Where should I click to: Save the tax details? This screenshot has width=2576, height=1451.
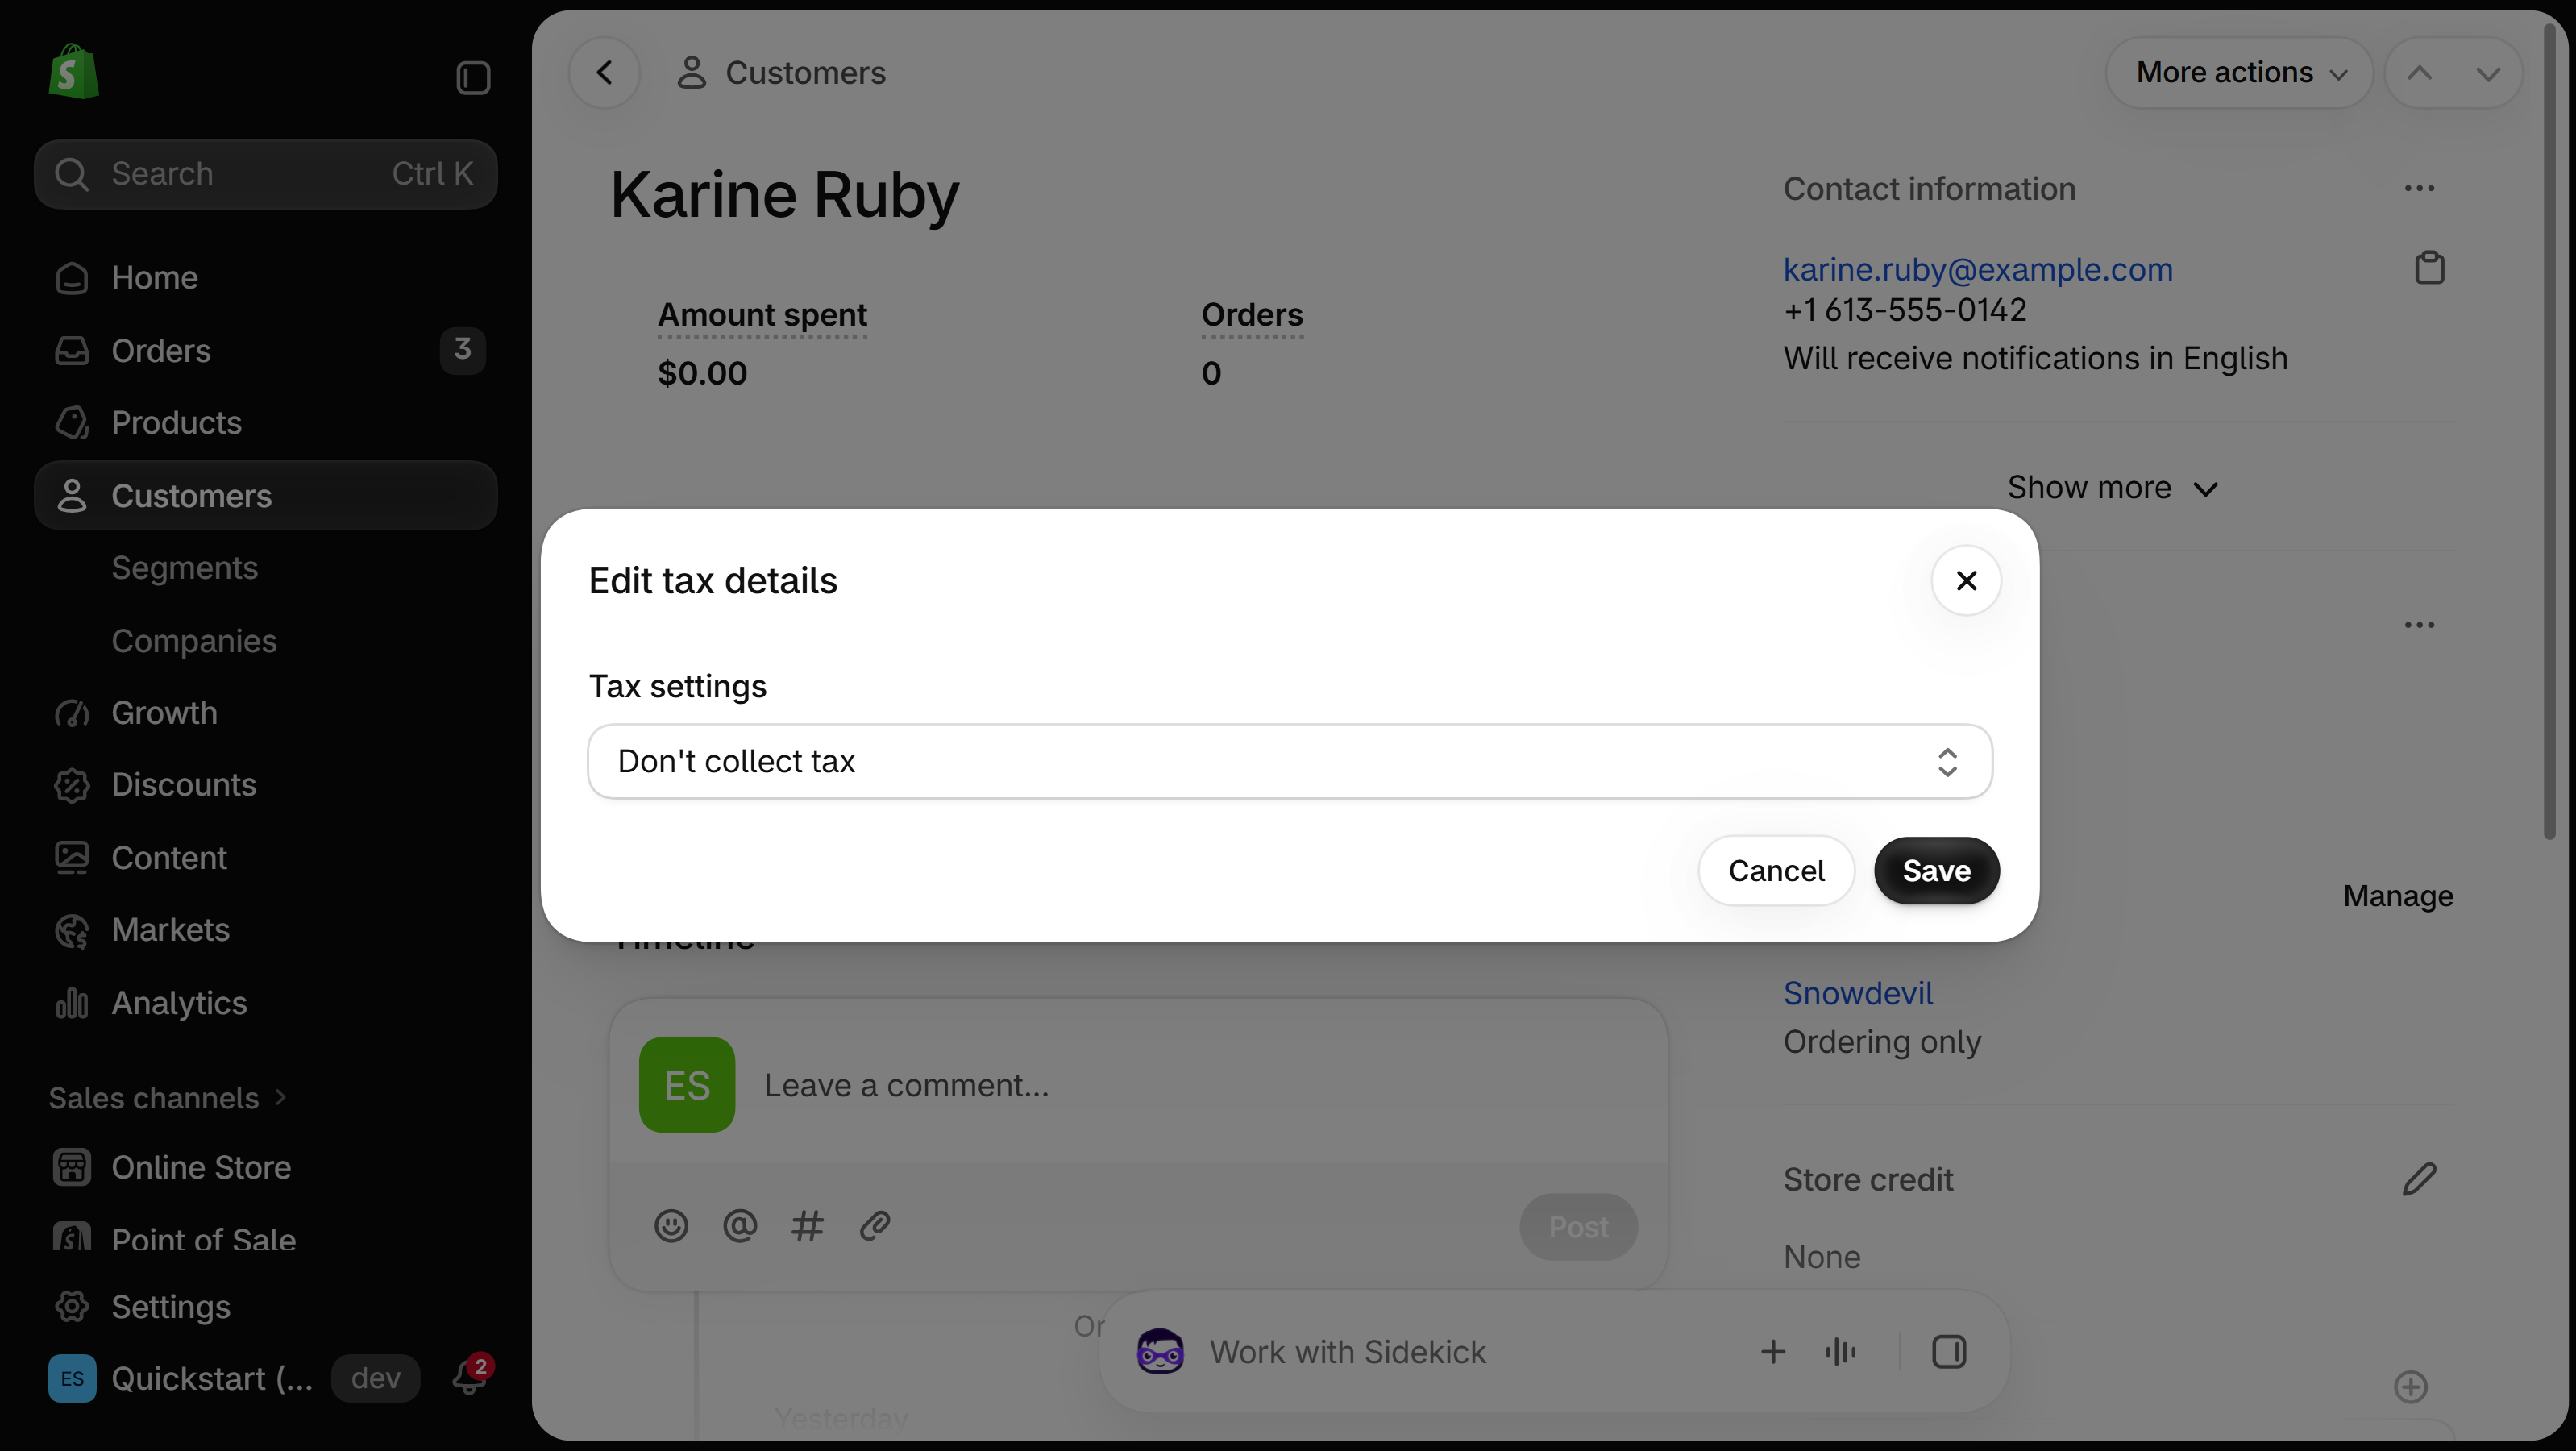[x=1936, y=870]
